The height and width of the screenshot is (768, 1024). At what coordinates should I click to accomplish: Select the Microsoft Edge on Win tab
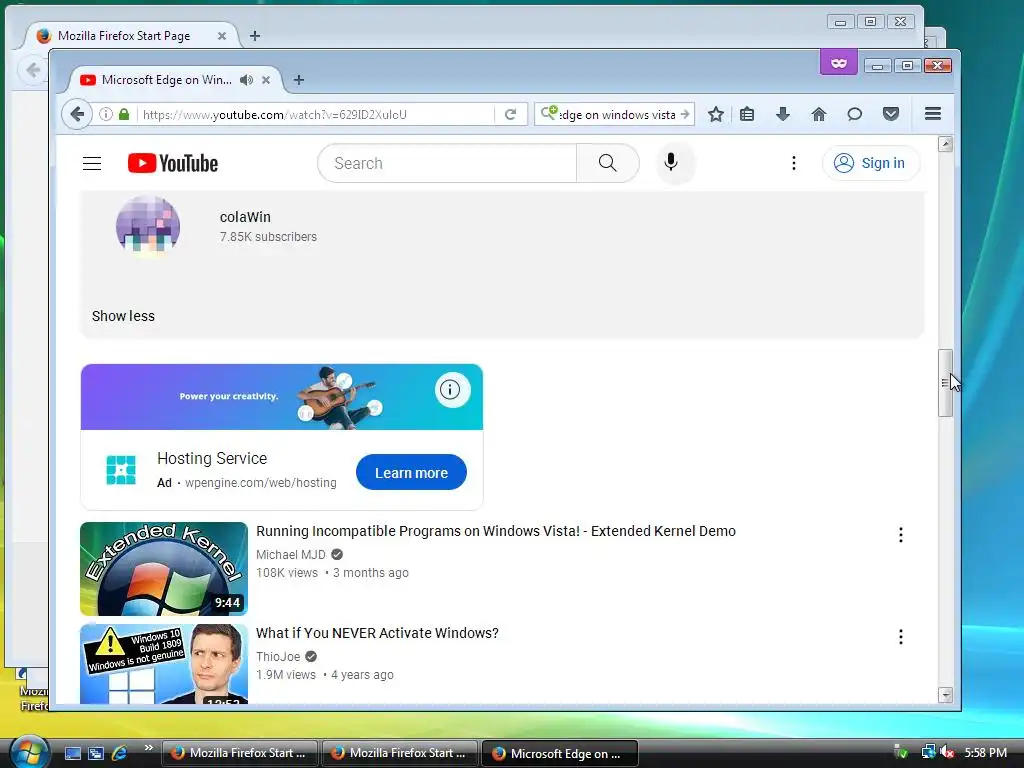pyautogui.click(x=167, y=80)
